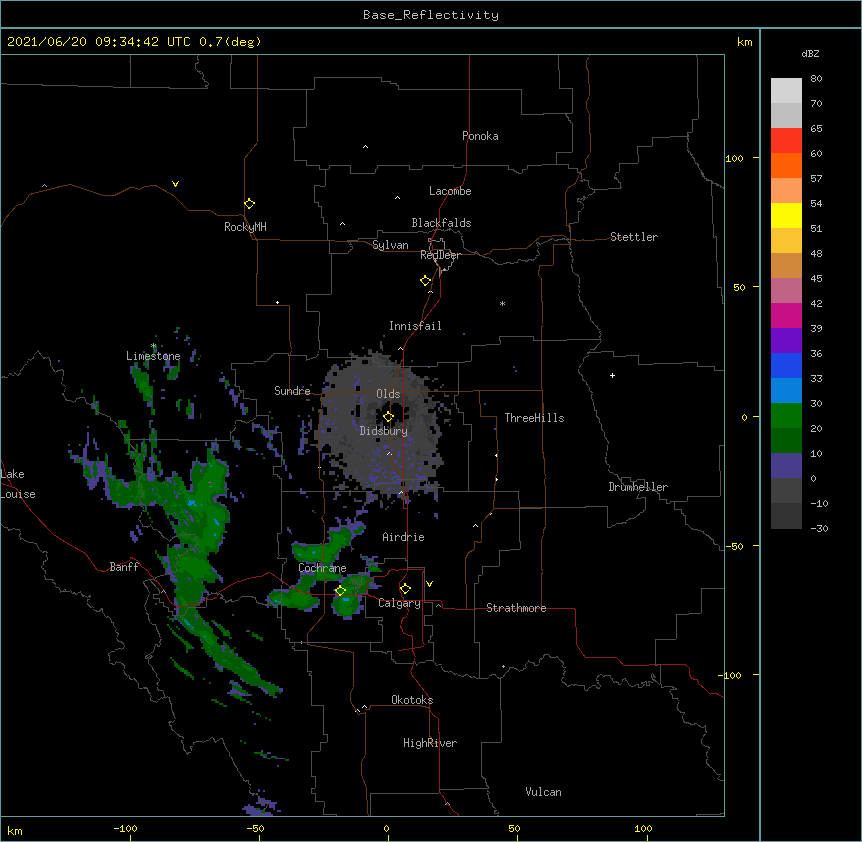Click the Stettler city label
Screen dimensions: 862x842
pyautogui.click(x=634, y=237)
